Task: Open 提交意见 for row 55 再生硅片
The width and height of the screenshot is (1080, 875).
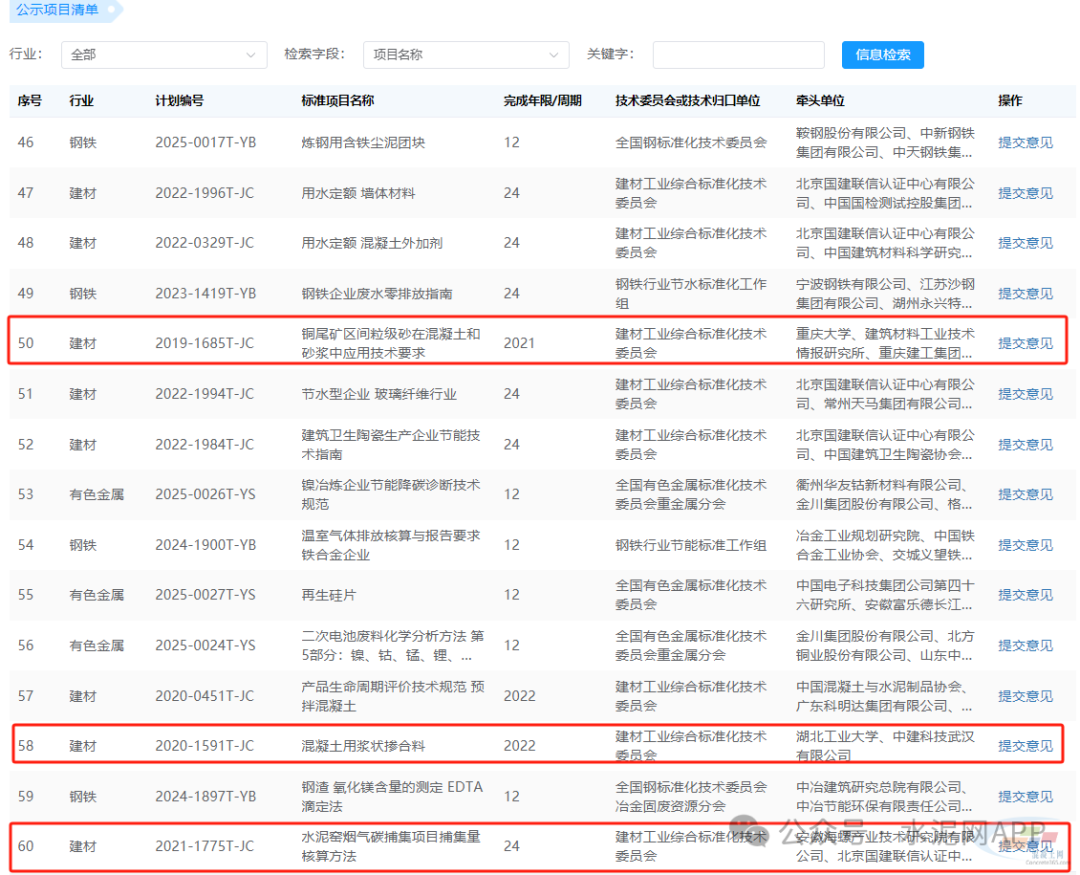Action: 1025,595
